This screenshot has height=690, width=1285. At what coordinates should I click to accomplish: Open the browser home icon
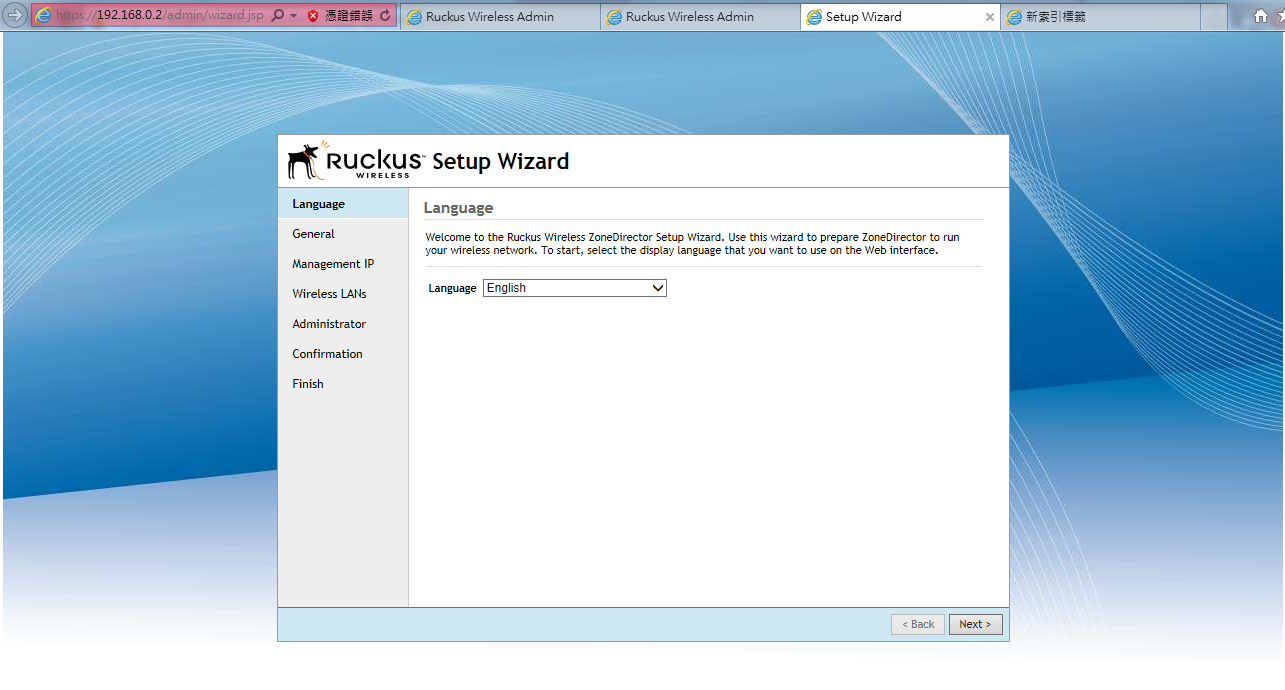coord(1261,16)
